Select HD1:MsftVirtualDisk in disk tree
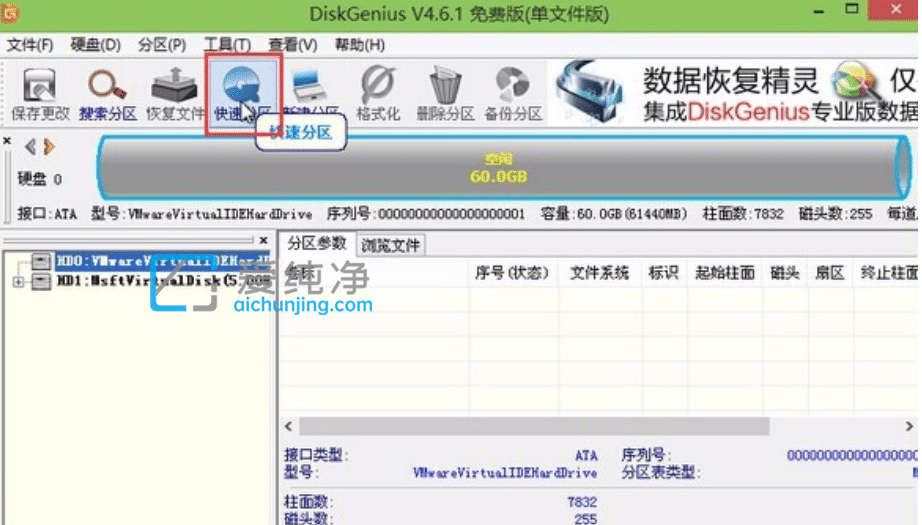 point(163,281)
